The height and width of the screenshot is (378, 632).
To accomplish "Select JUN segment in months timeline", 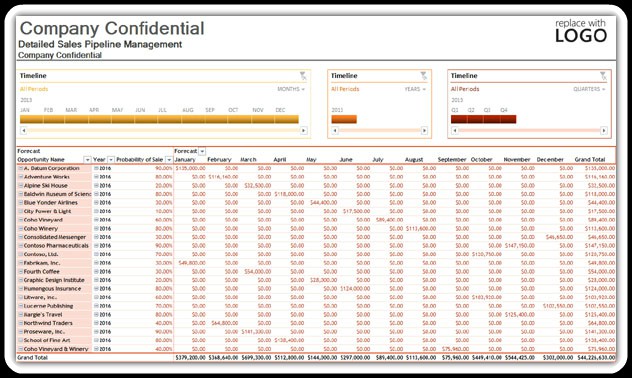I will pos(146,119).
